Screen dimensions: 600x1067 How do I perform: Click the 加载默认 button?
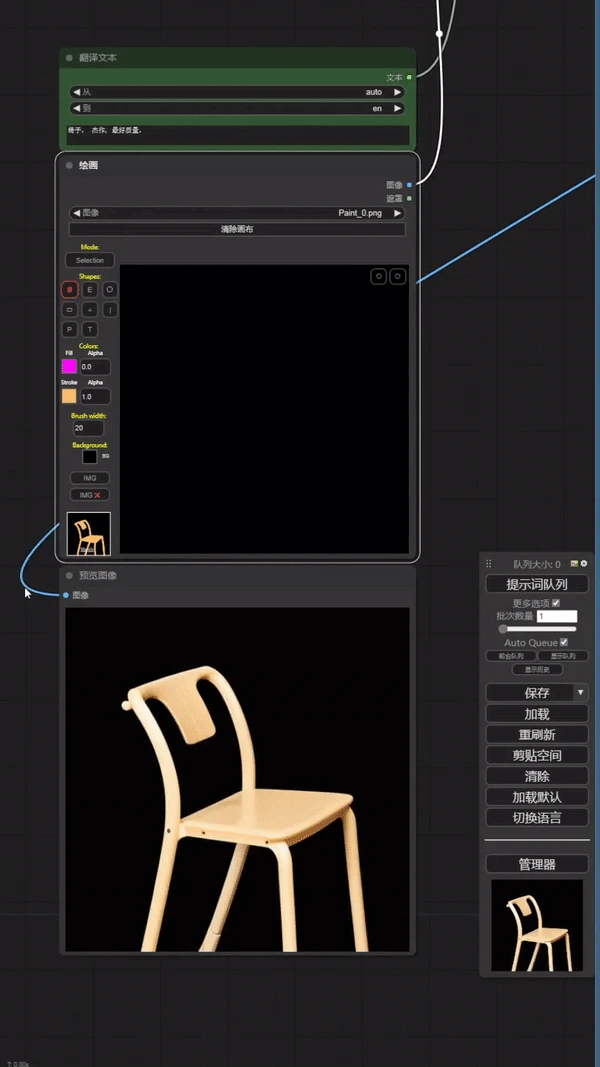[x=537, y=797]
